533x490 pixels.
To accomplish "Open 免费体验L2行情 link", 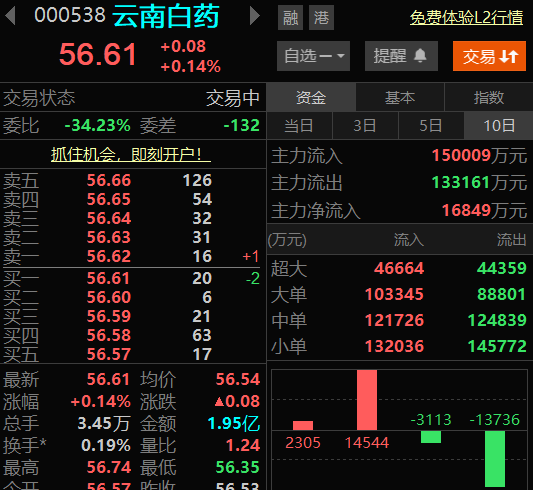I will point(466,18).
